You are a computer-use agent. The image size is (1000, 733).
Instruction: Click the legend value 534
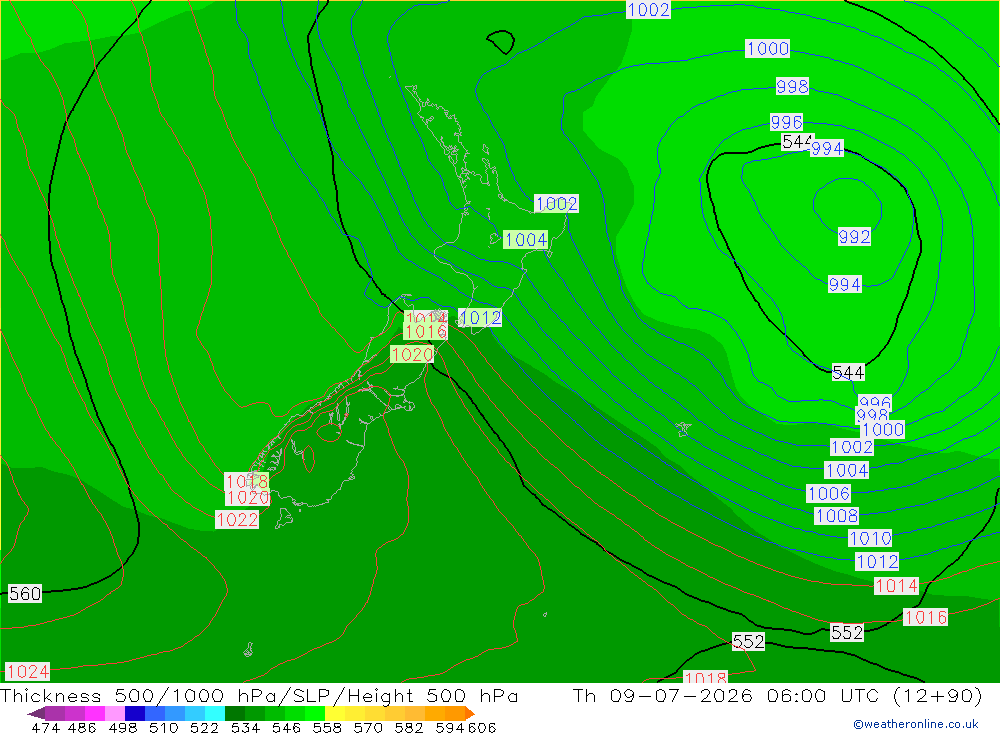[x=245, y=727]
